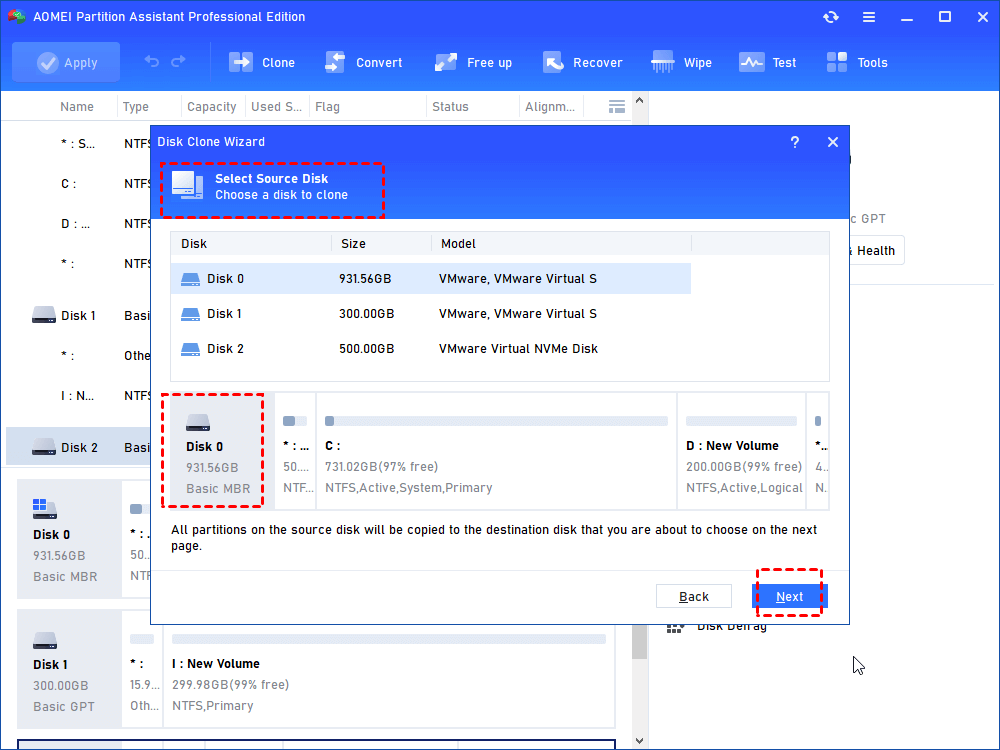Viewport: 1000px width, 750px height.
Task: Open the Free up tool
Action: pos(473,61)
